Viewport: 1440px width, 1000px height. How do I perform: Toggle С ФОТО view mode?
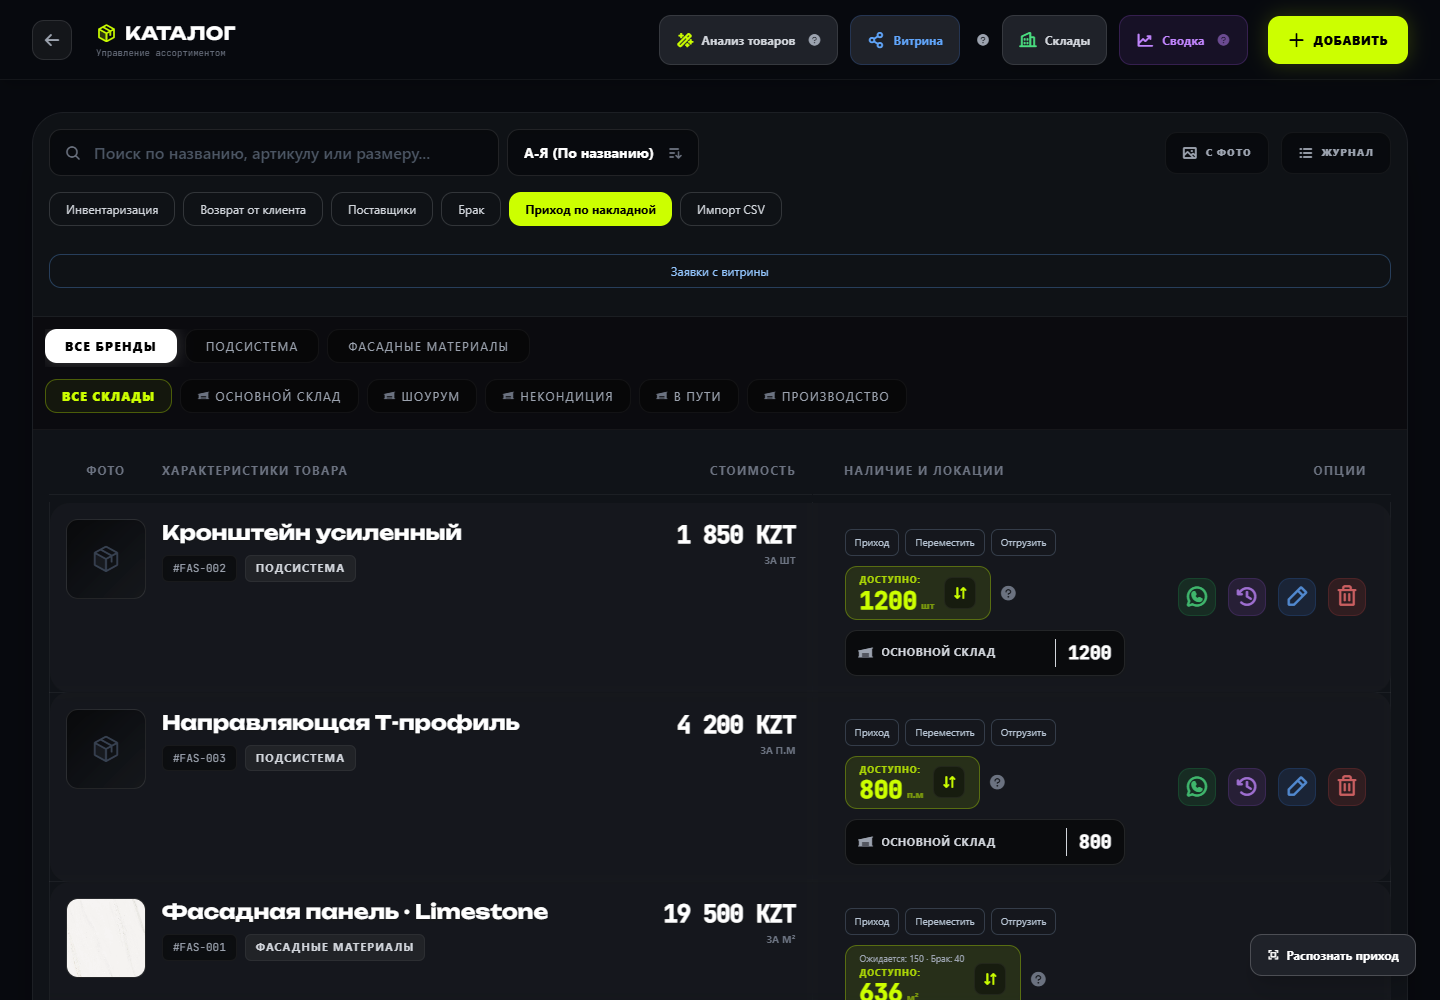pyautogui.click(x=1217, y=153)
